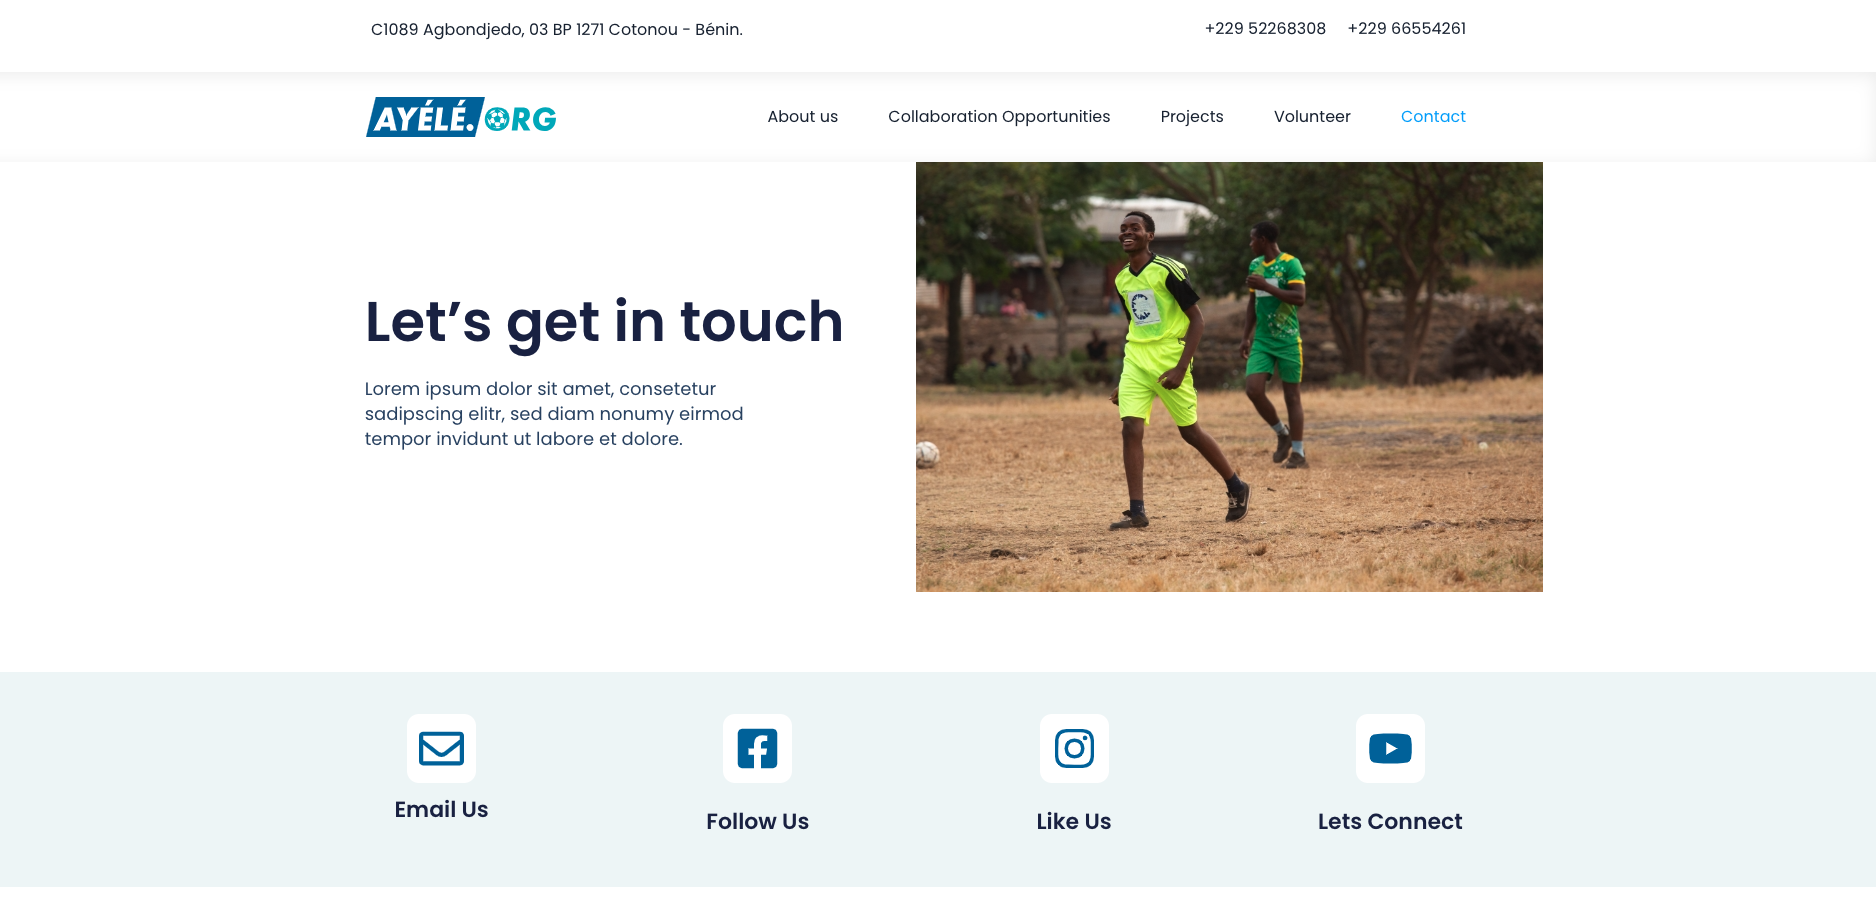Open the About us menu item
The width and height of the screenshot is (1876, 899).
coord(802,117)
